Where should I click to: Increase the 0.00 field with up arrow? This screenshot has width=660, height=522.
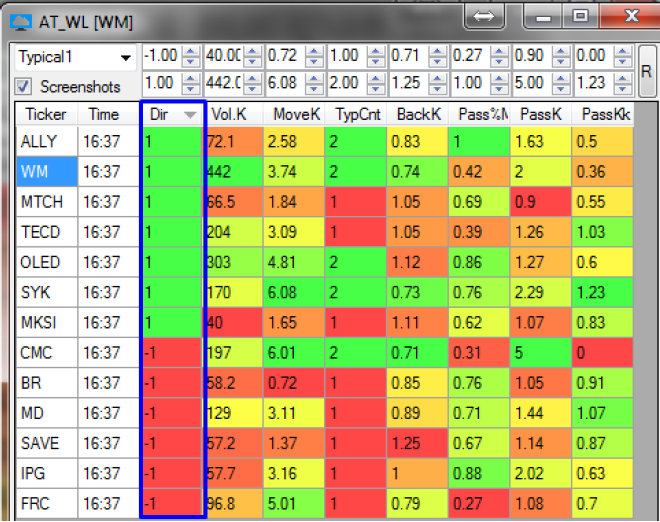point(623,51)
